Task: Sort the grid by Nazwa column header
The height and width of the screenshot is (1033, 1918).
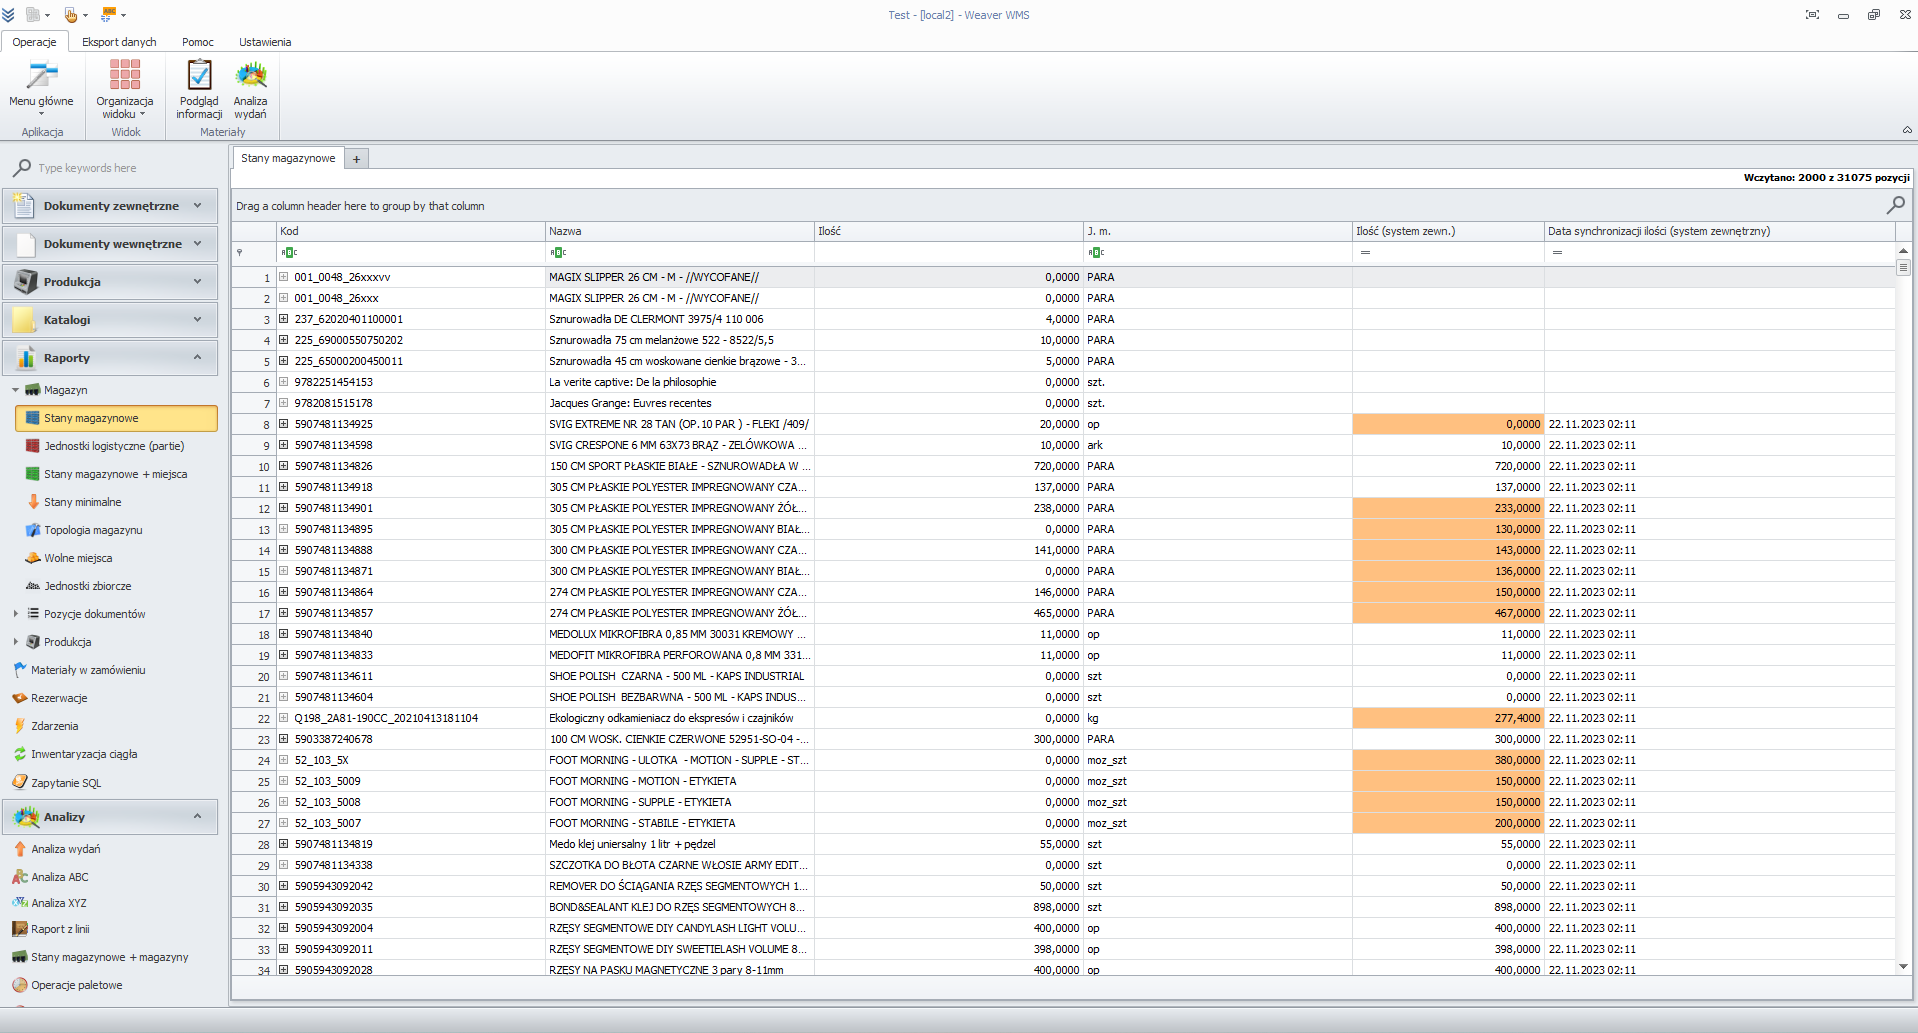Action: pyautogui.click(x=679, y=231)
